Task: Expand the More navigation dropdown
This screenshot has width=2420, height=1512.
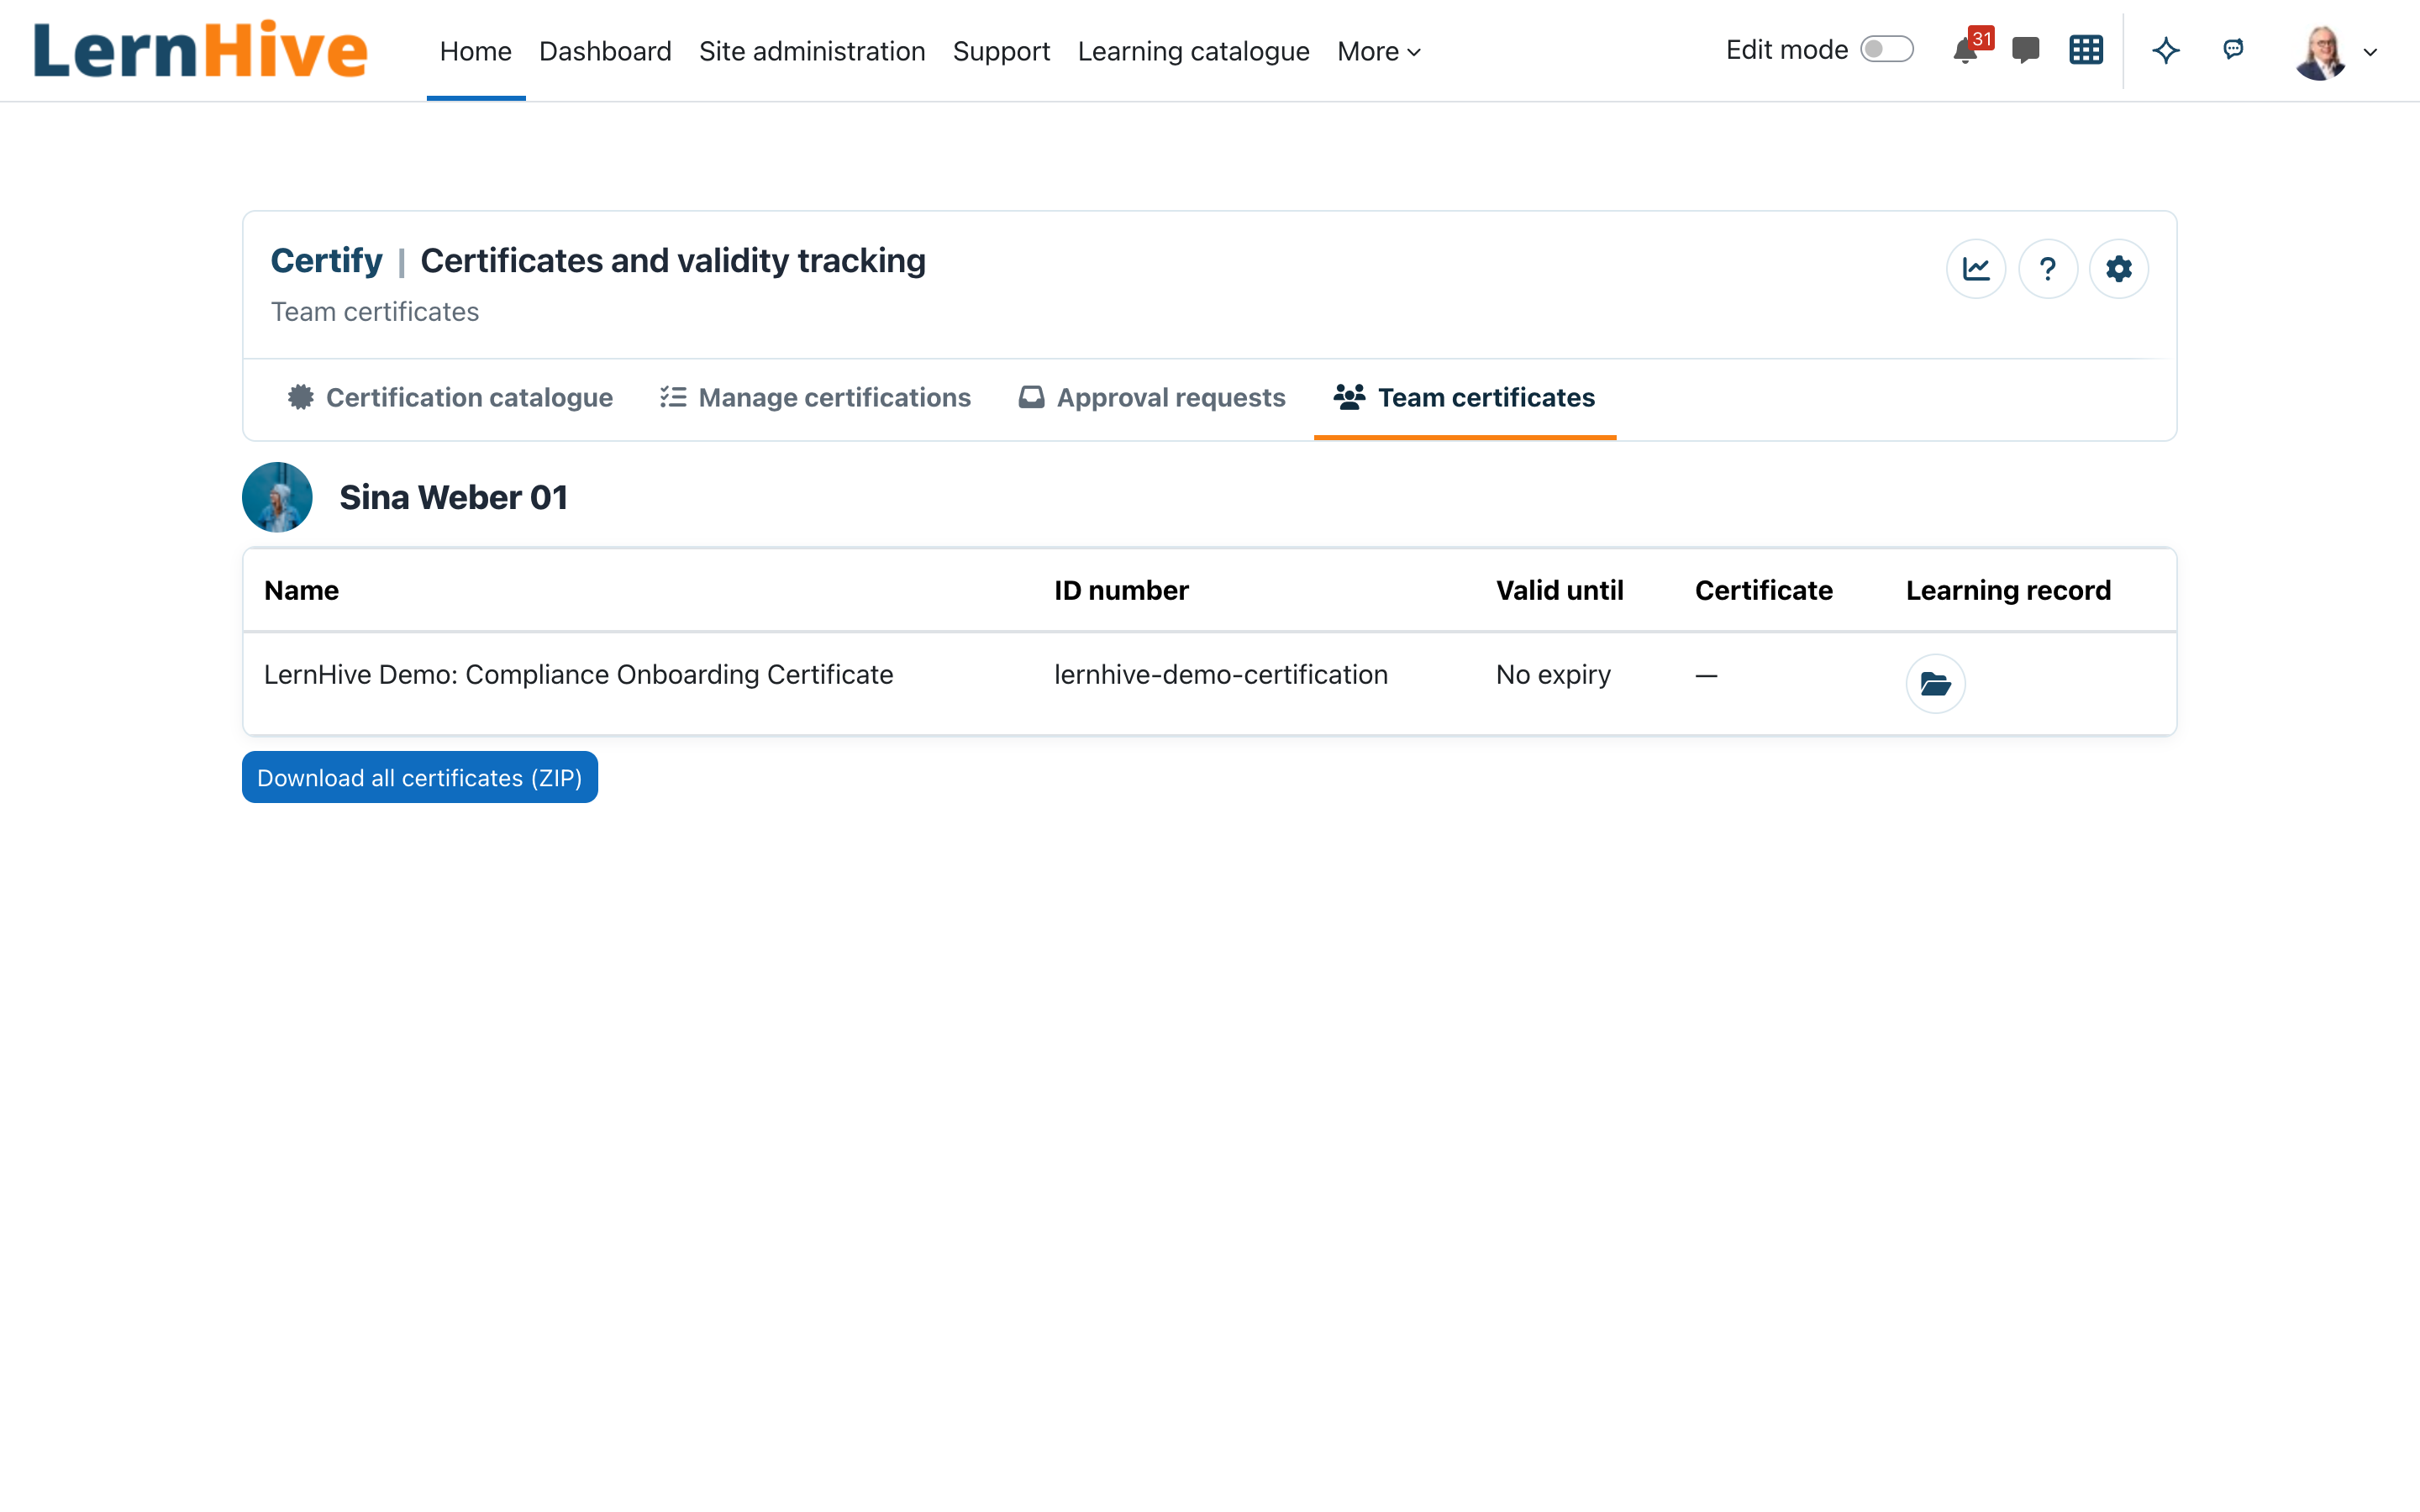Action: point(1378,51)
